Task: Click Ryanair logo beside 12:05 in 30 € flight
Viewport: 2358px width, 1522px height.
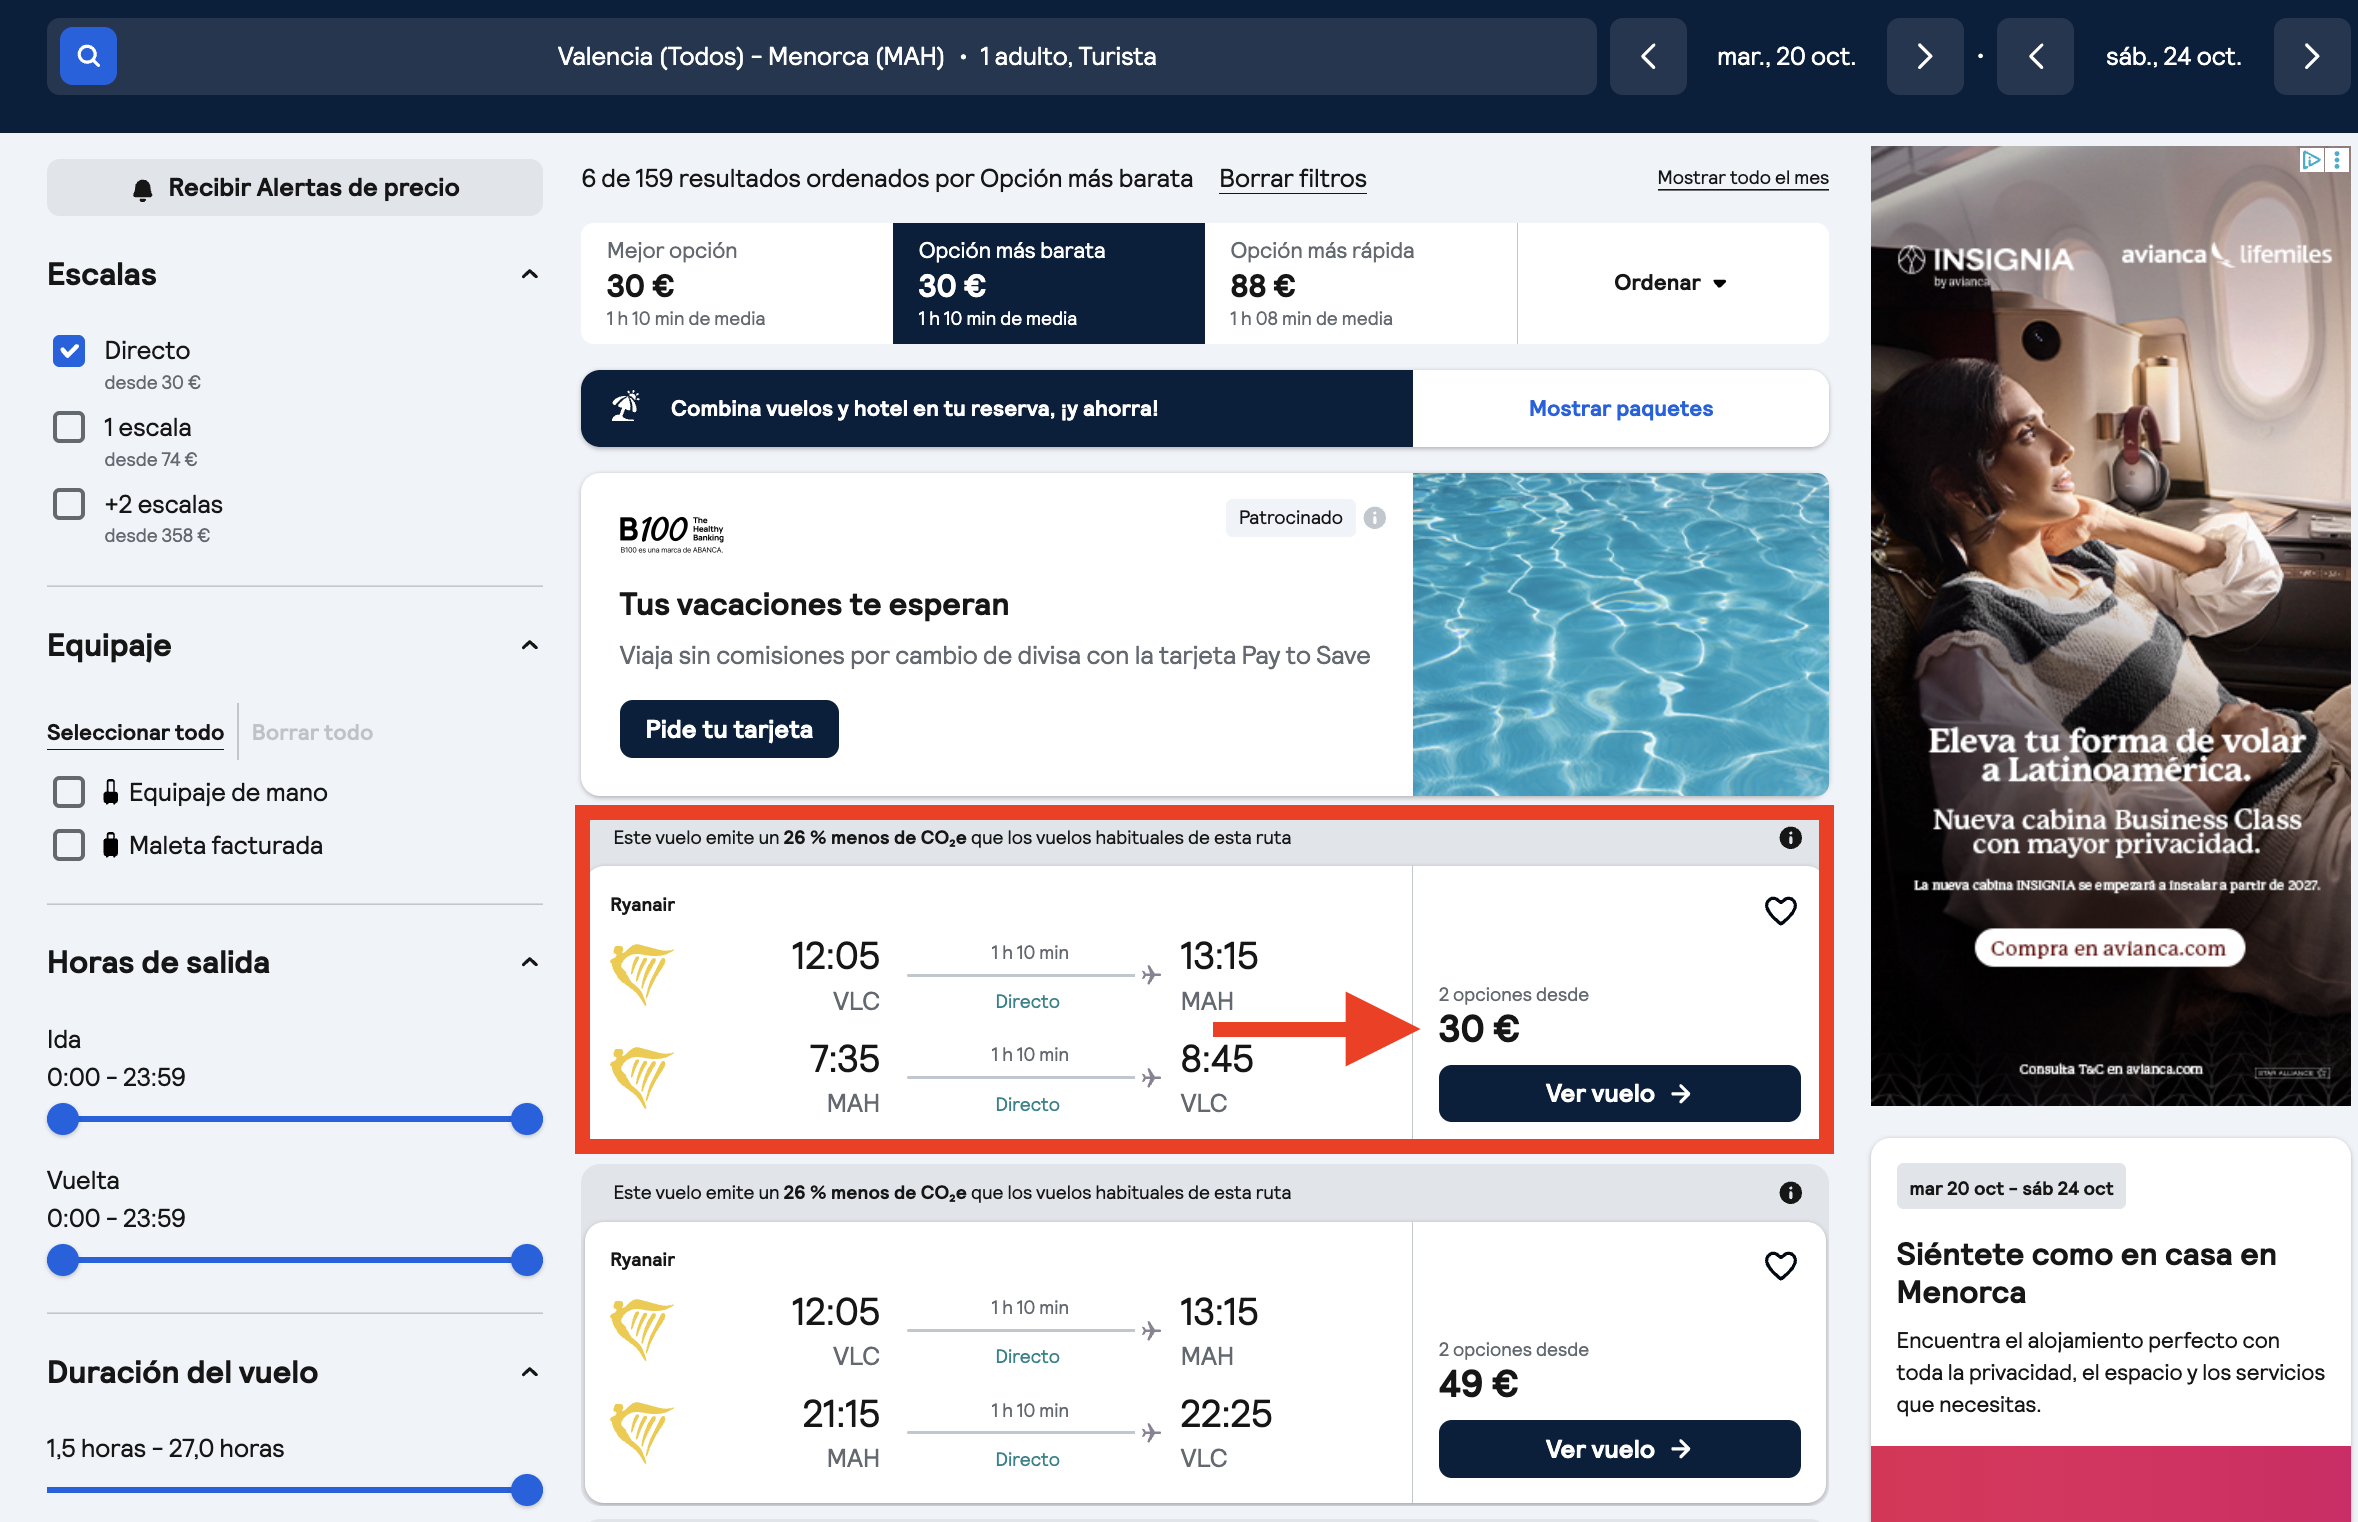Action: tap(641, 973)
